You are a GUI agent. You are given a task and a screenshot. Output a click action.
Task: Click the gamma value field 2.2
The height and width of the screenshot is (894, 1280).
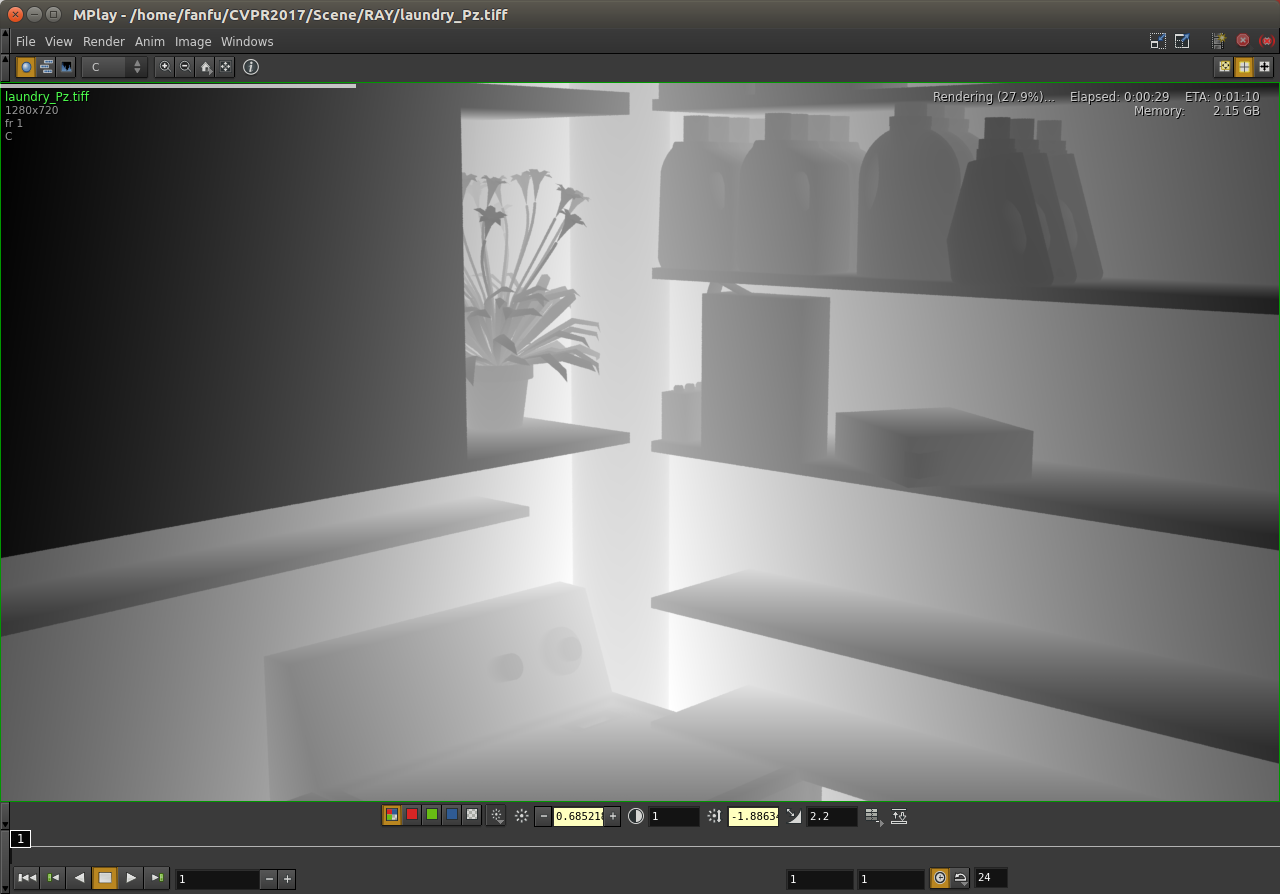tap(832, 816)
